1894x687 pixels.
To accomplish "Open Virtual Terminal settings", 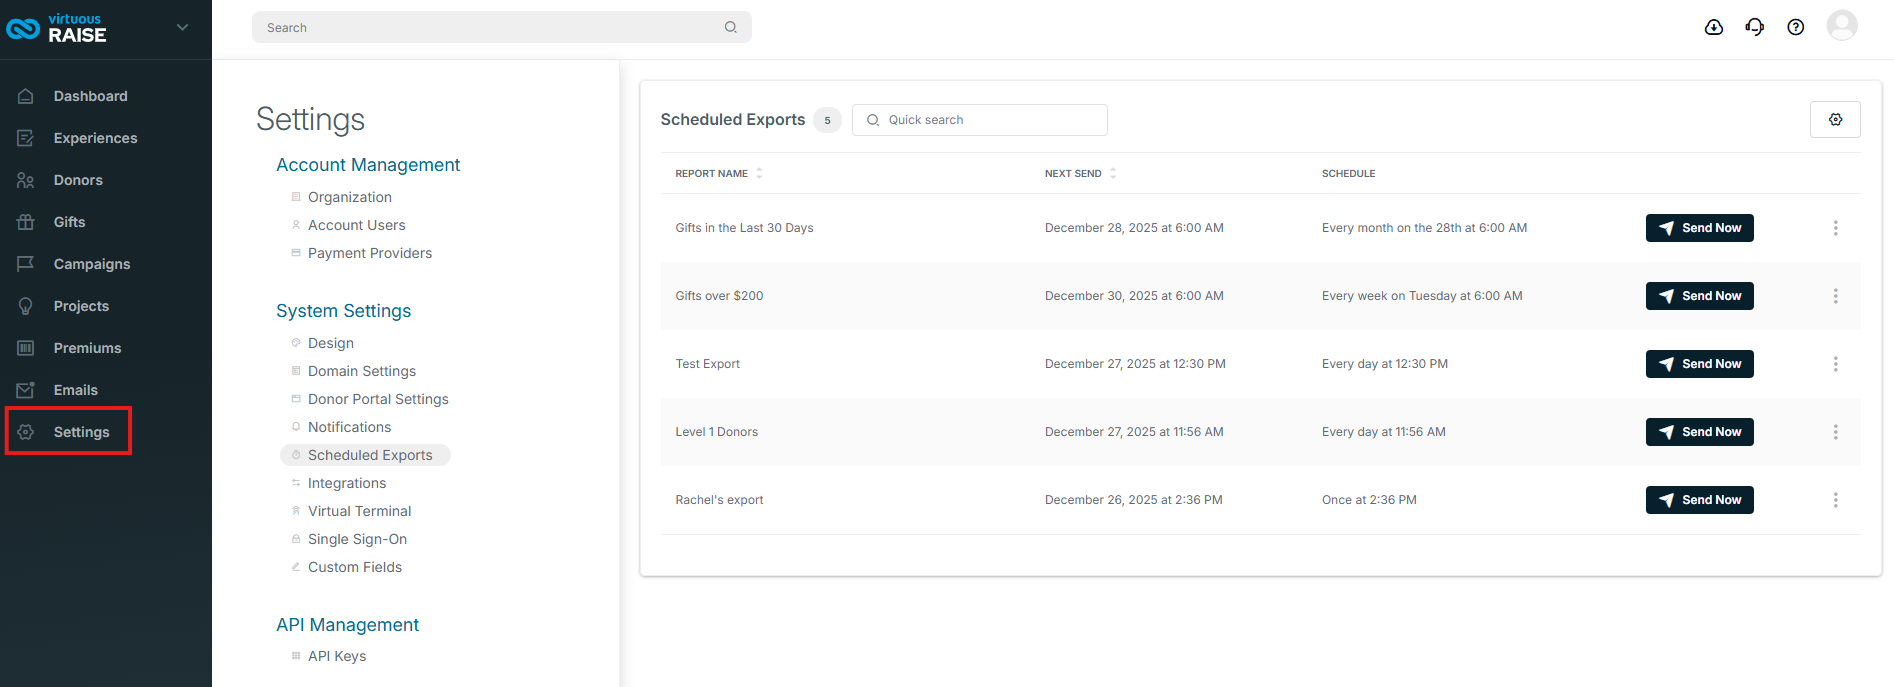I will pyautogui.click(x=359, y=511).
